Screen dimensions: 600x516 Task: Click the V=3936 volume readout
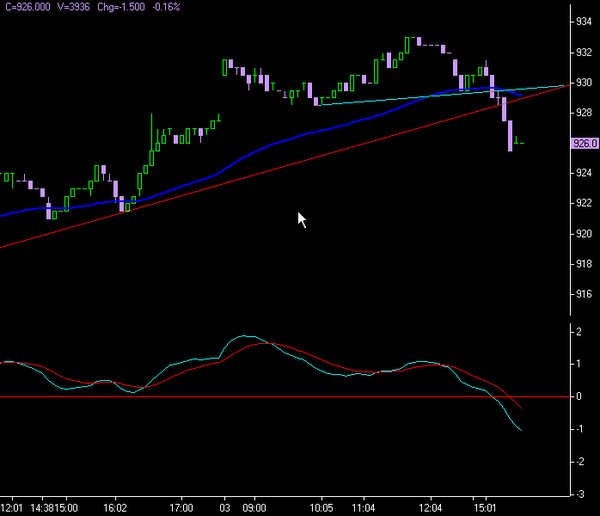tap(73, 7)
